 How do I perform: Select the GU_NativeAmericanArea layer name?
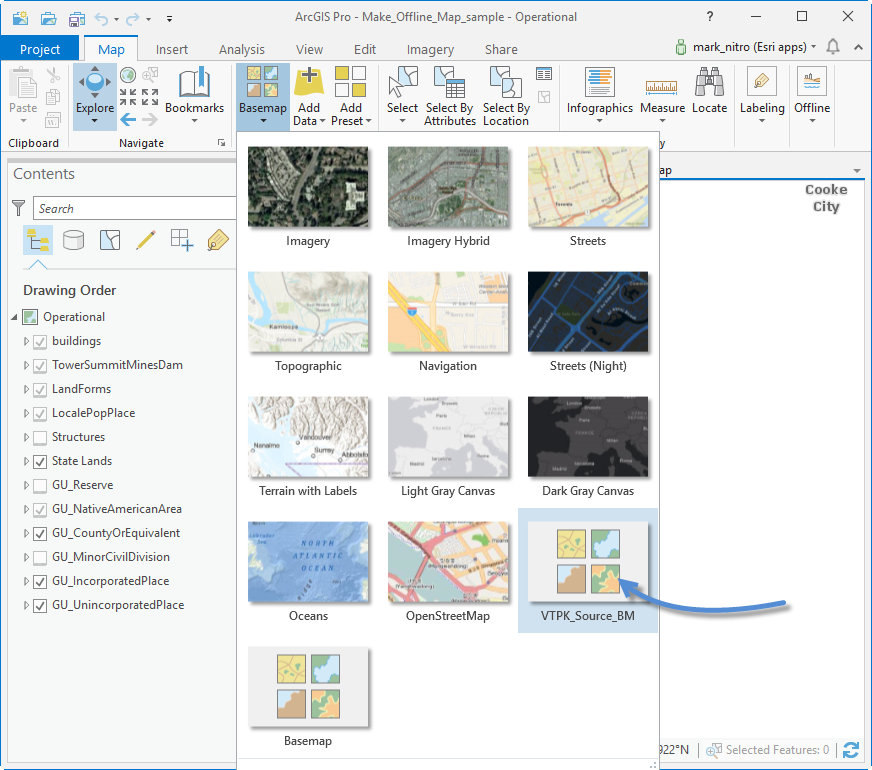click(117, 509)
